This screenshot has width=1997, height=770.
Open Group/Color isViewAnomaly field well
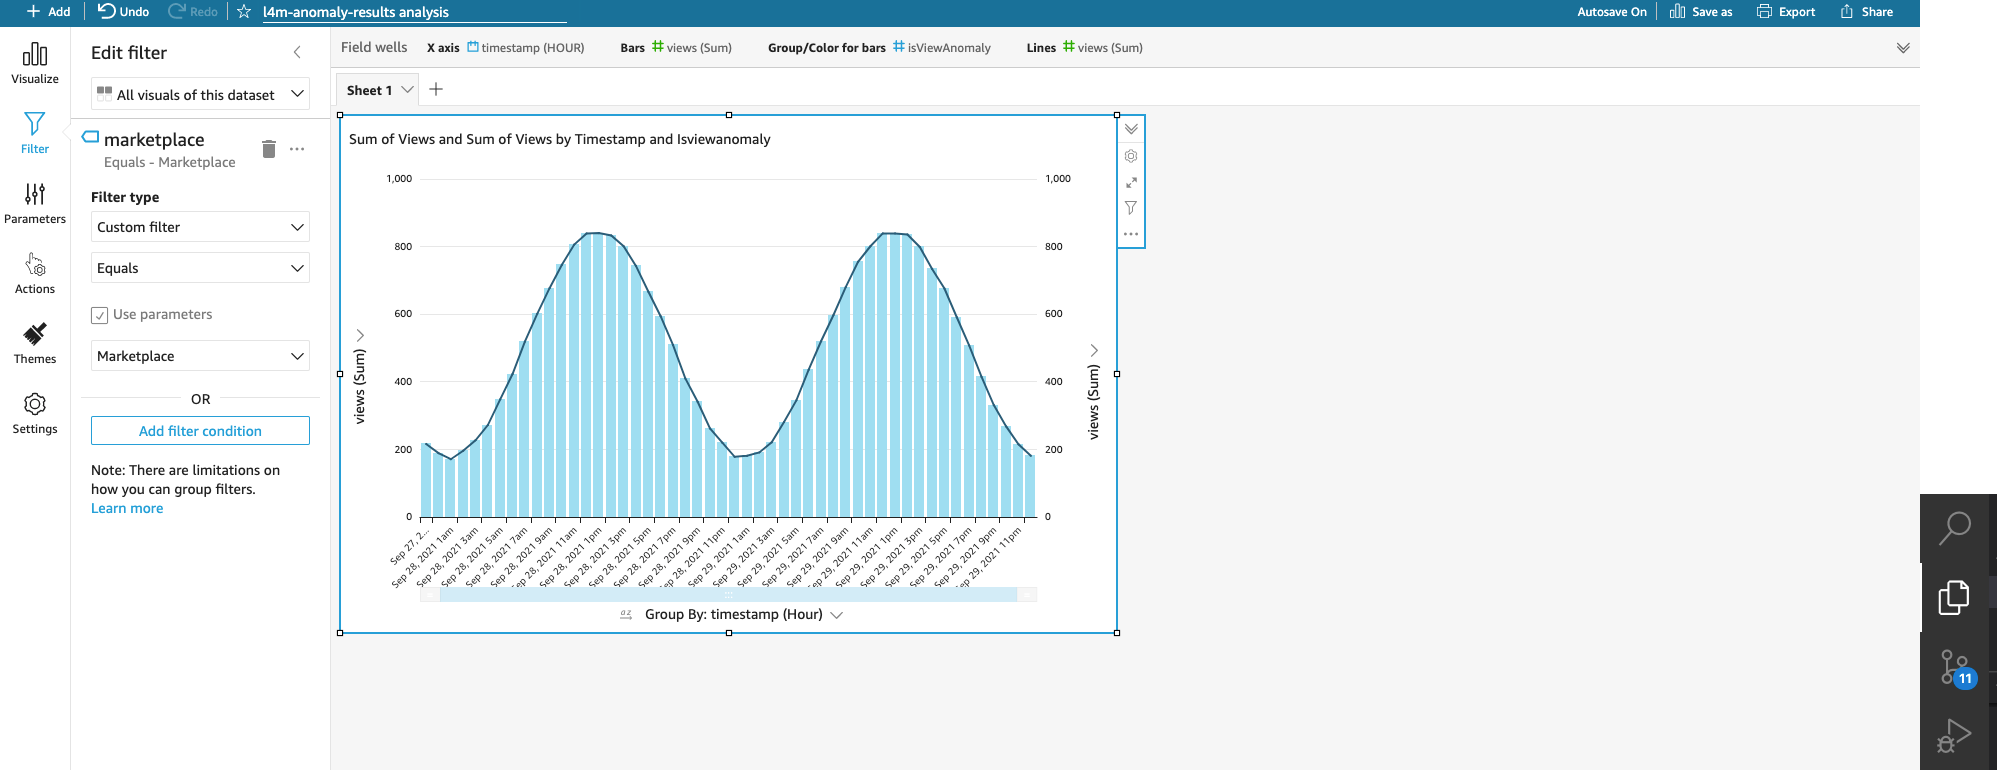[942, 47]
